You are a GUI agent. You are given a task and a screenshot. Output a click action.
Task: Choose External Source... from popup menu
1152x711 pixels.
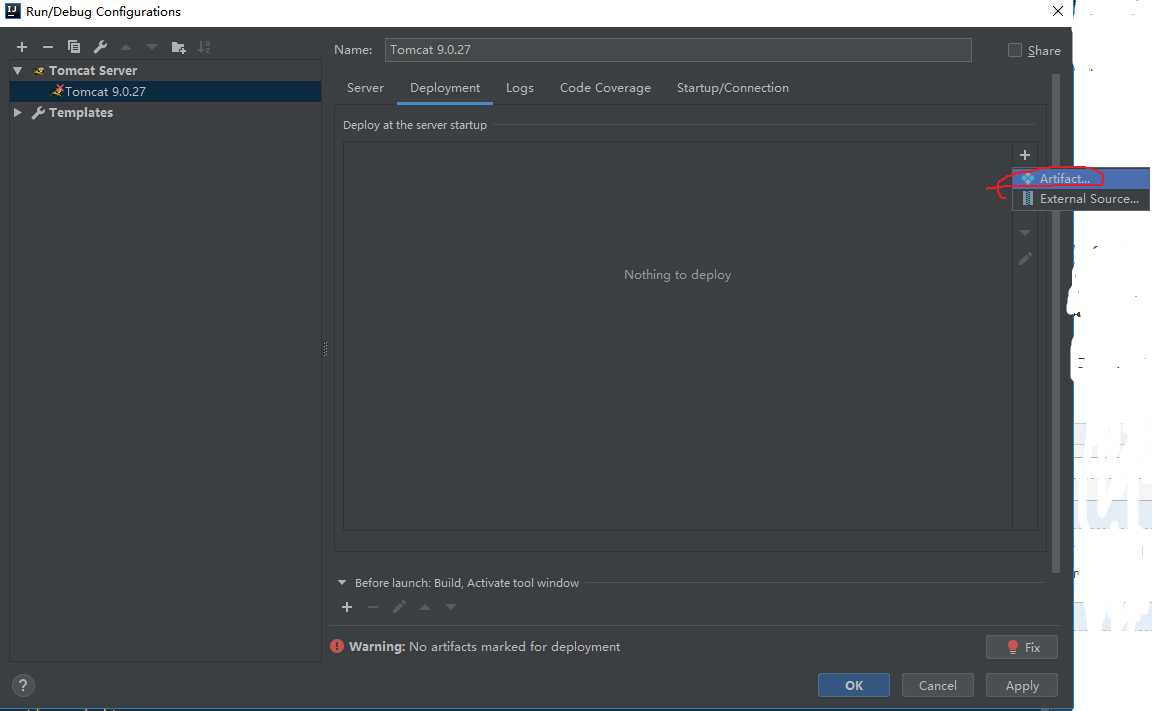[x=1081, y=199]
